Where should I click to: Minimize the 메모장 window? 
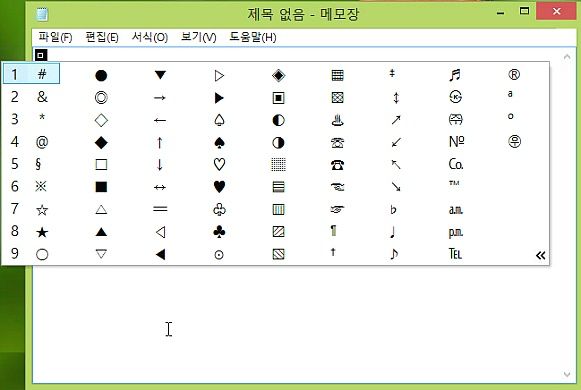501,12
